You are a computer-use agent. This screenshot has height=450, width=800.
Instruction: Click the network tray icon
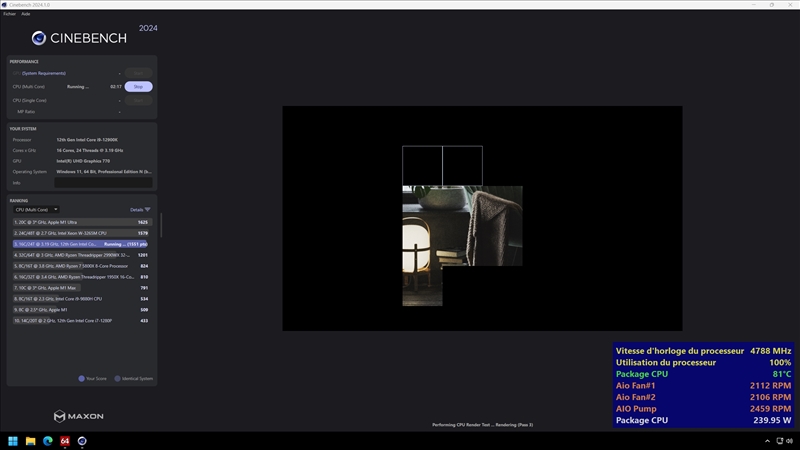click(x=780, y=441)
